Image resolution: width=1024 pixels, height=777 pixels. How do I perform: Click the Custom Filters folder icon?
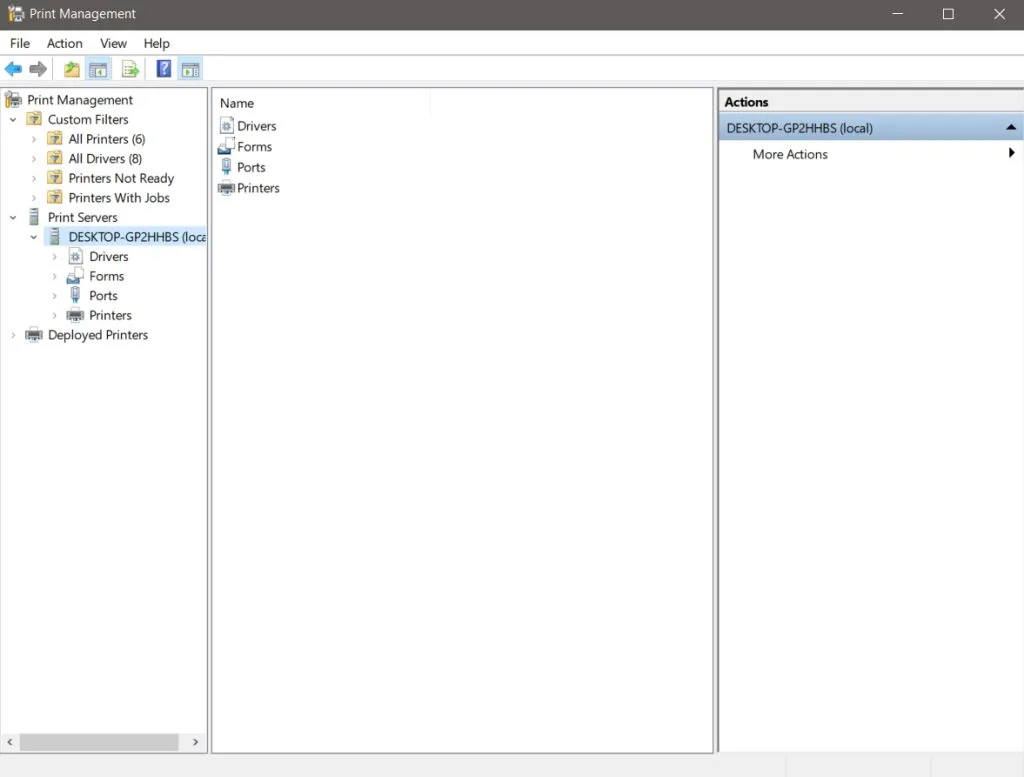[34, 119]
